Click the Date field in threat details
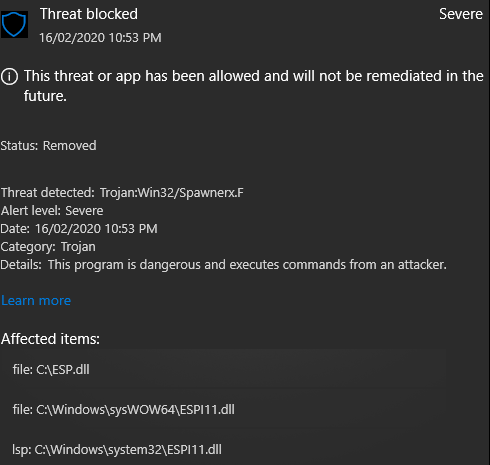The width and height of the screenshot is (490, 465). pyautogui.click(x=79, y=229)
